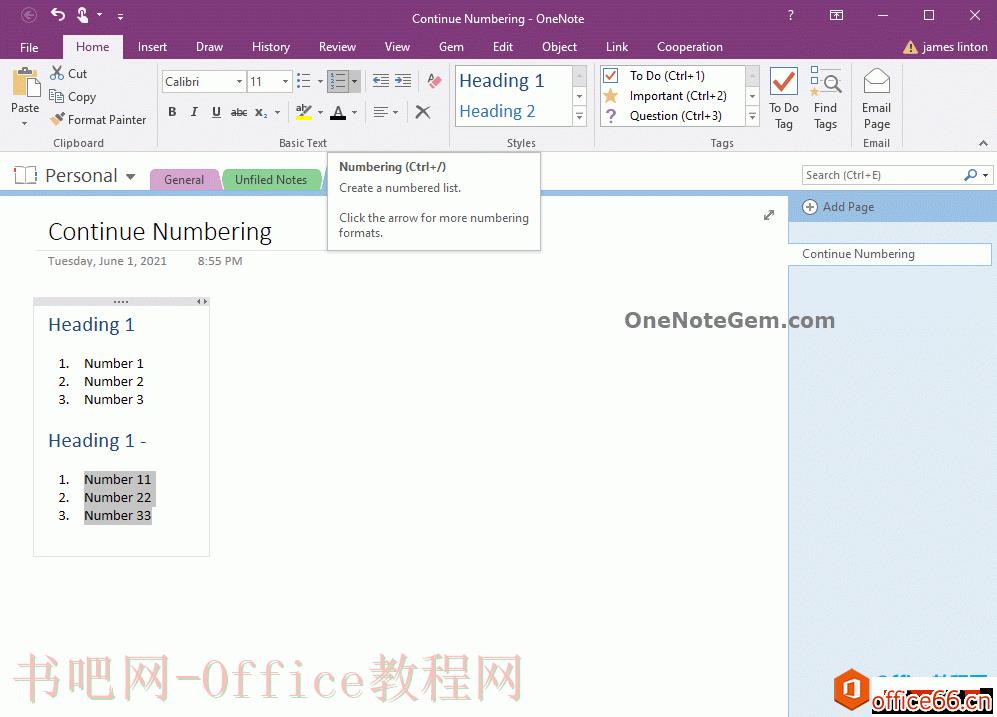Open Find Tags

point(825,99)
